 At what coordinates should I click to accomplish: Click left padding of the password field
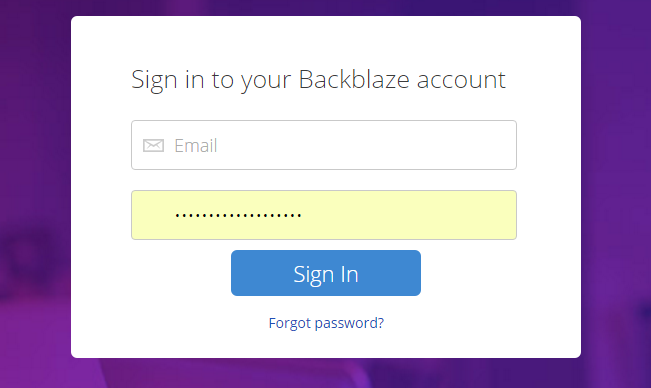coord(153,215)
